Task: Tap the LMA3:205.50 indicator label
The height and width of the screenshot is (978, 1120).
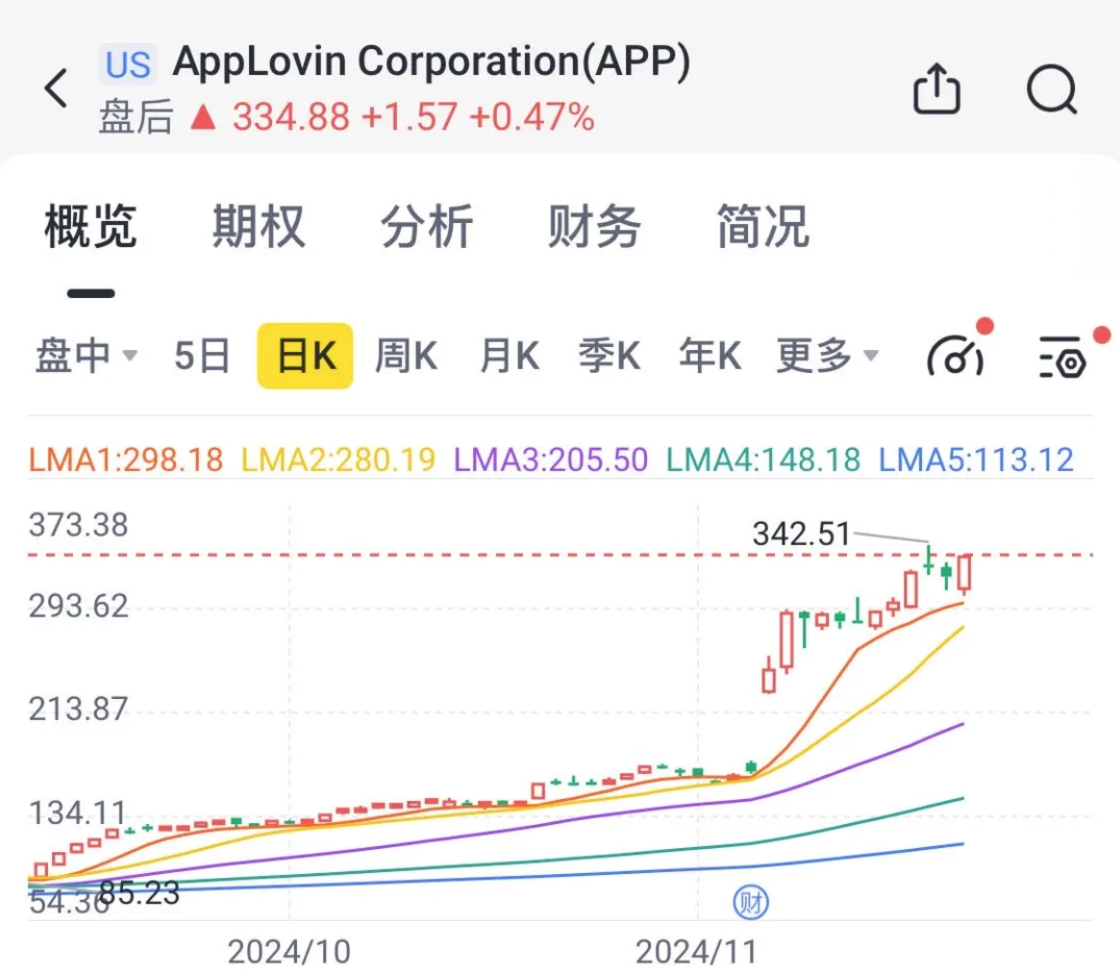Action: pos(551,460)
